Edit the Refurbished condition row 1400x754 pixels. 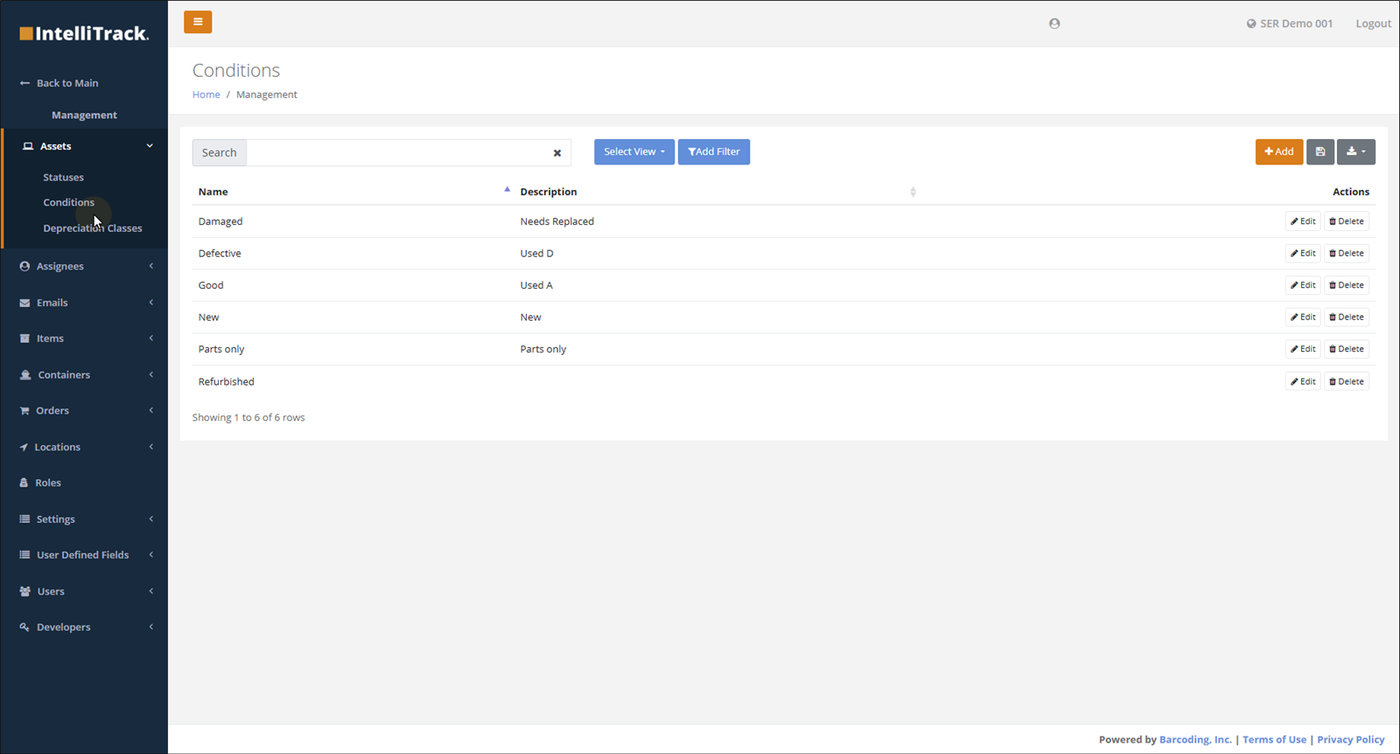[x=1303, y=381]
